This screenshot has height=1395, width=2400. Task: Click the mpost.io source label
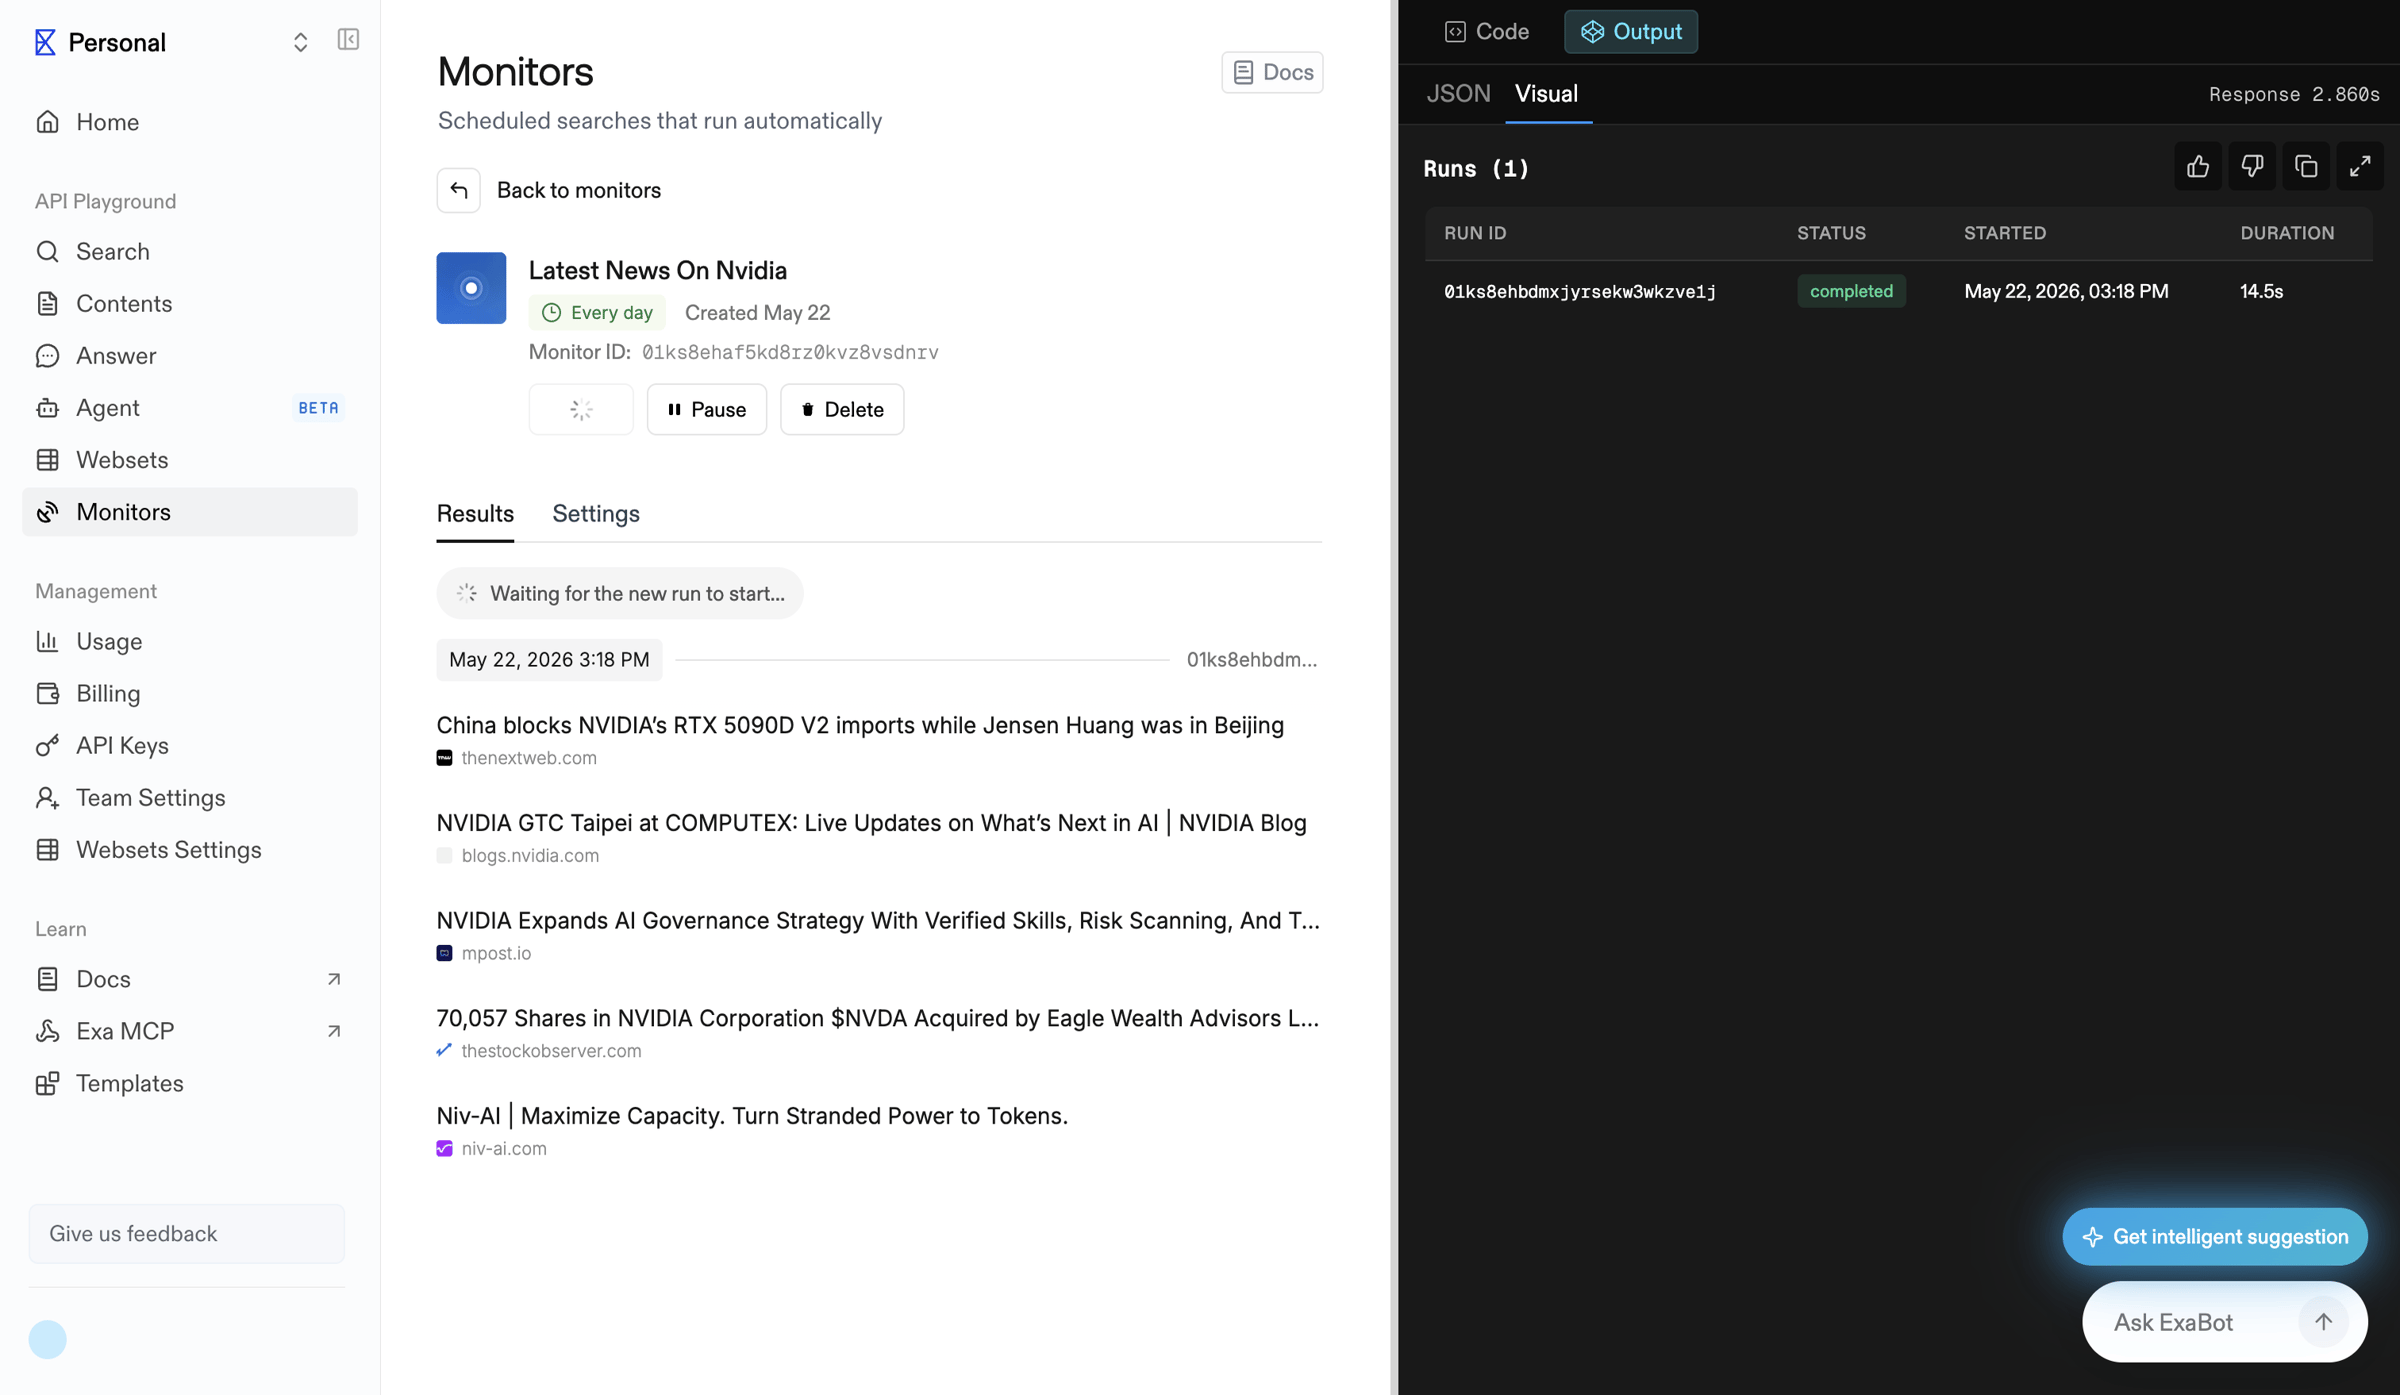click(496, 954)
